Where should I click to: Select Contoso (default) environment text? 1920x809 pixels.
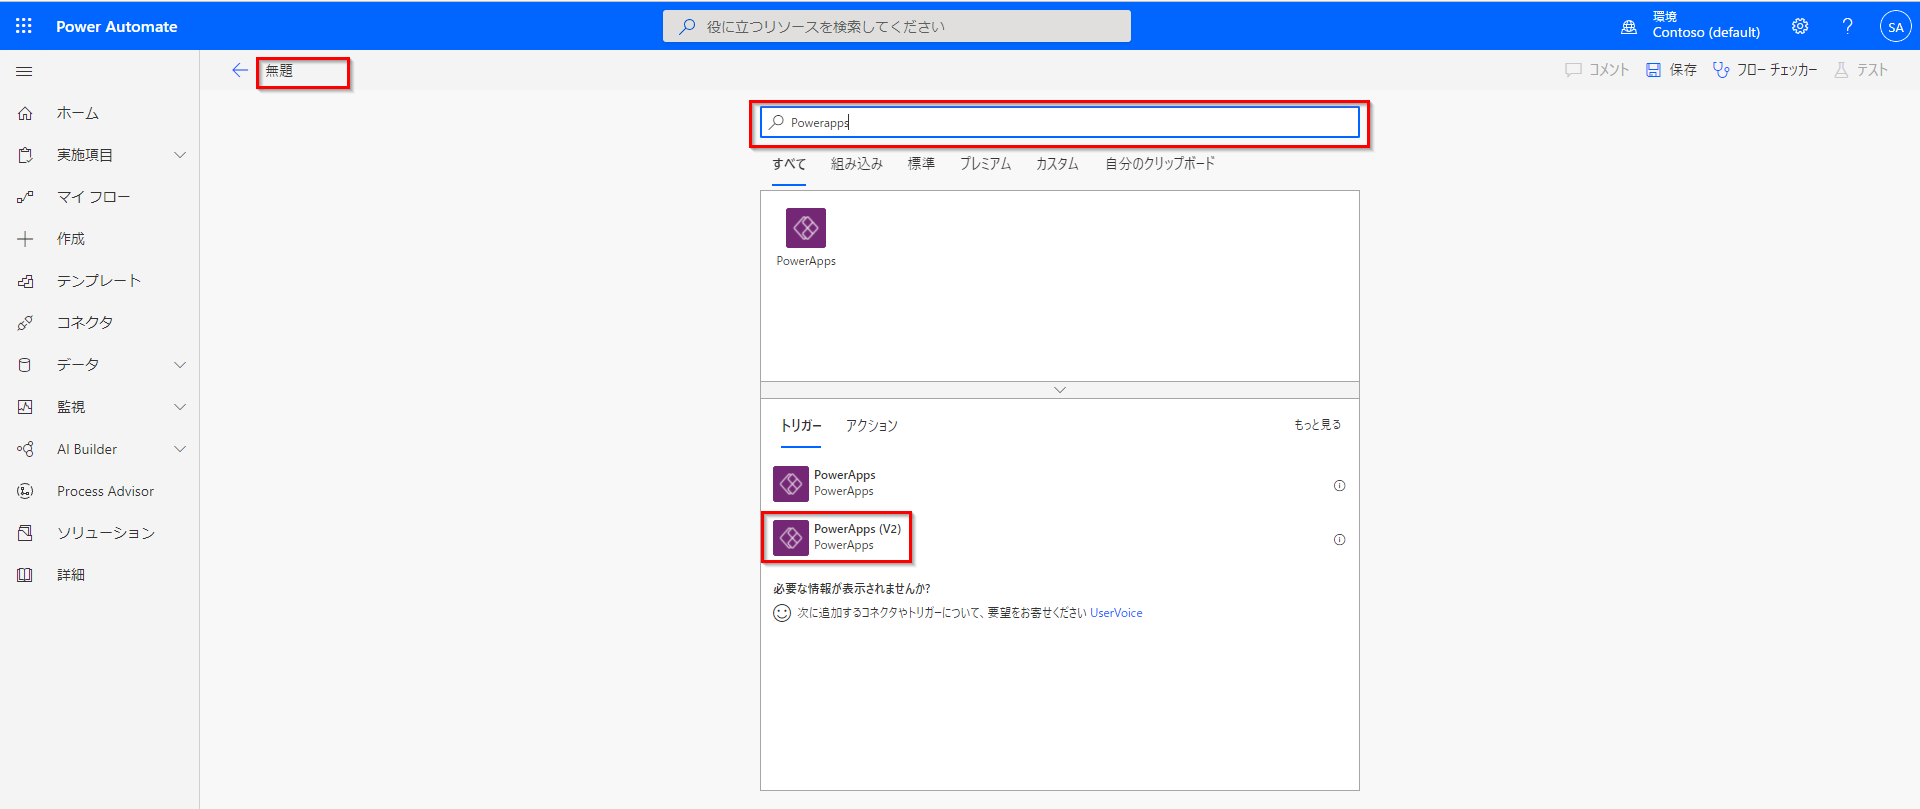pos(1706,33)
